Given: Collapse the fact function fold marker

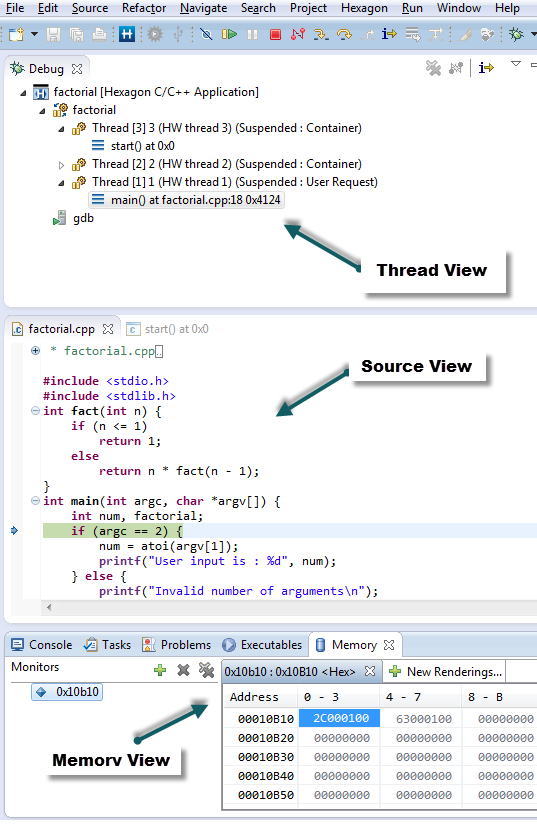Looking at the screenshot, I should pos(35,411).
